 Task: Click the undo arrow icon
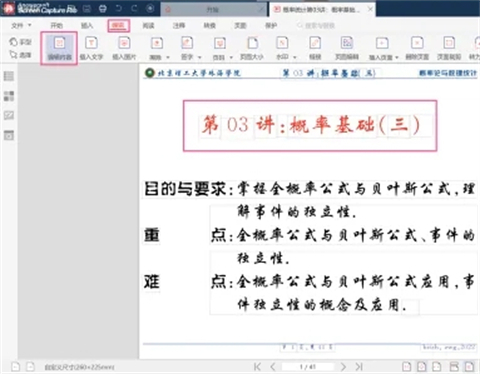tap(119, 9)
